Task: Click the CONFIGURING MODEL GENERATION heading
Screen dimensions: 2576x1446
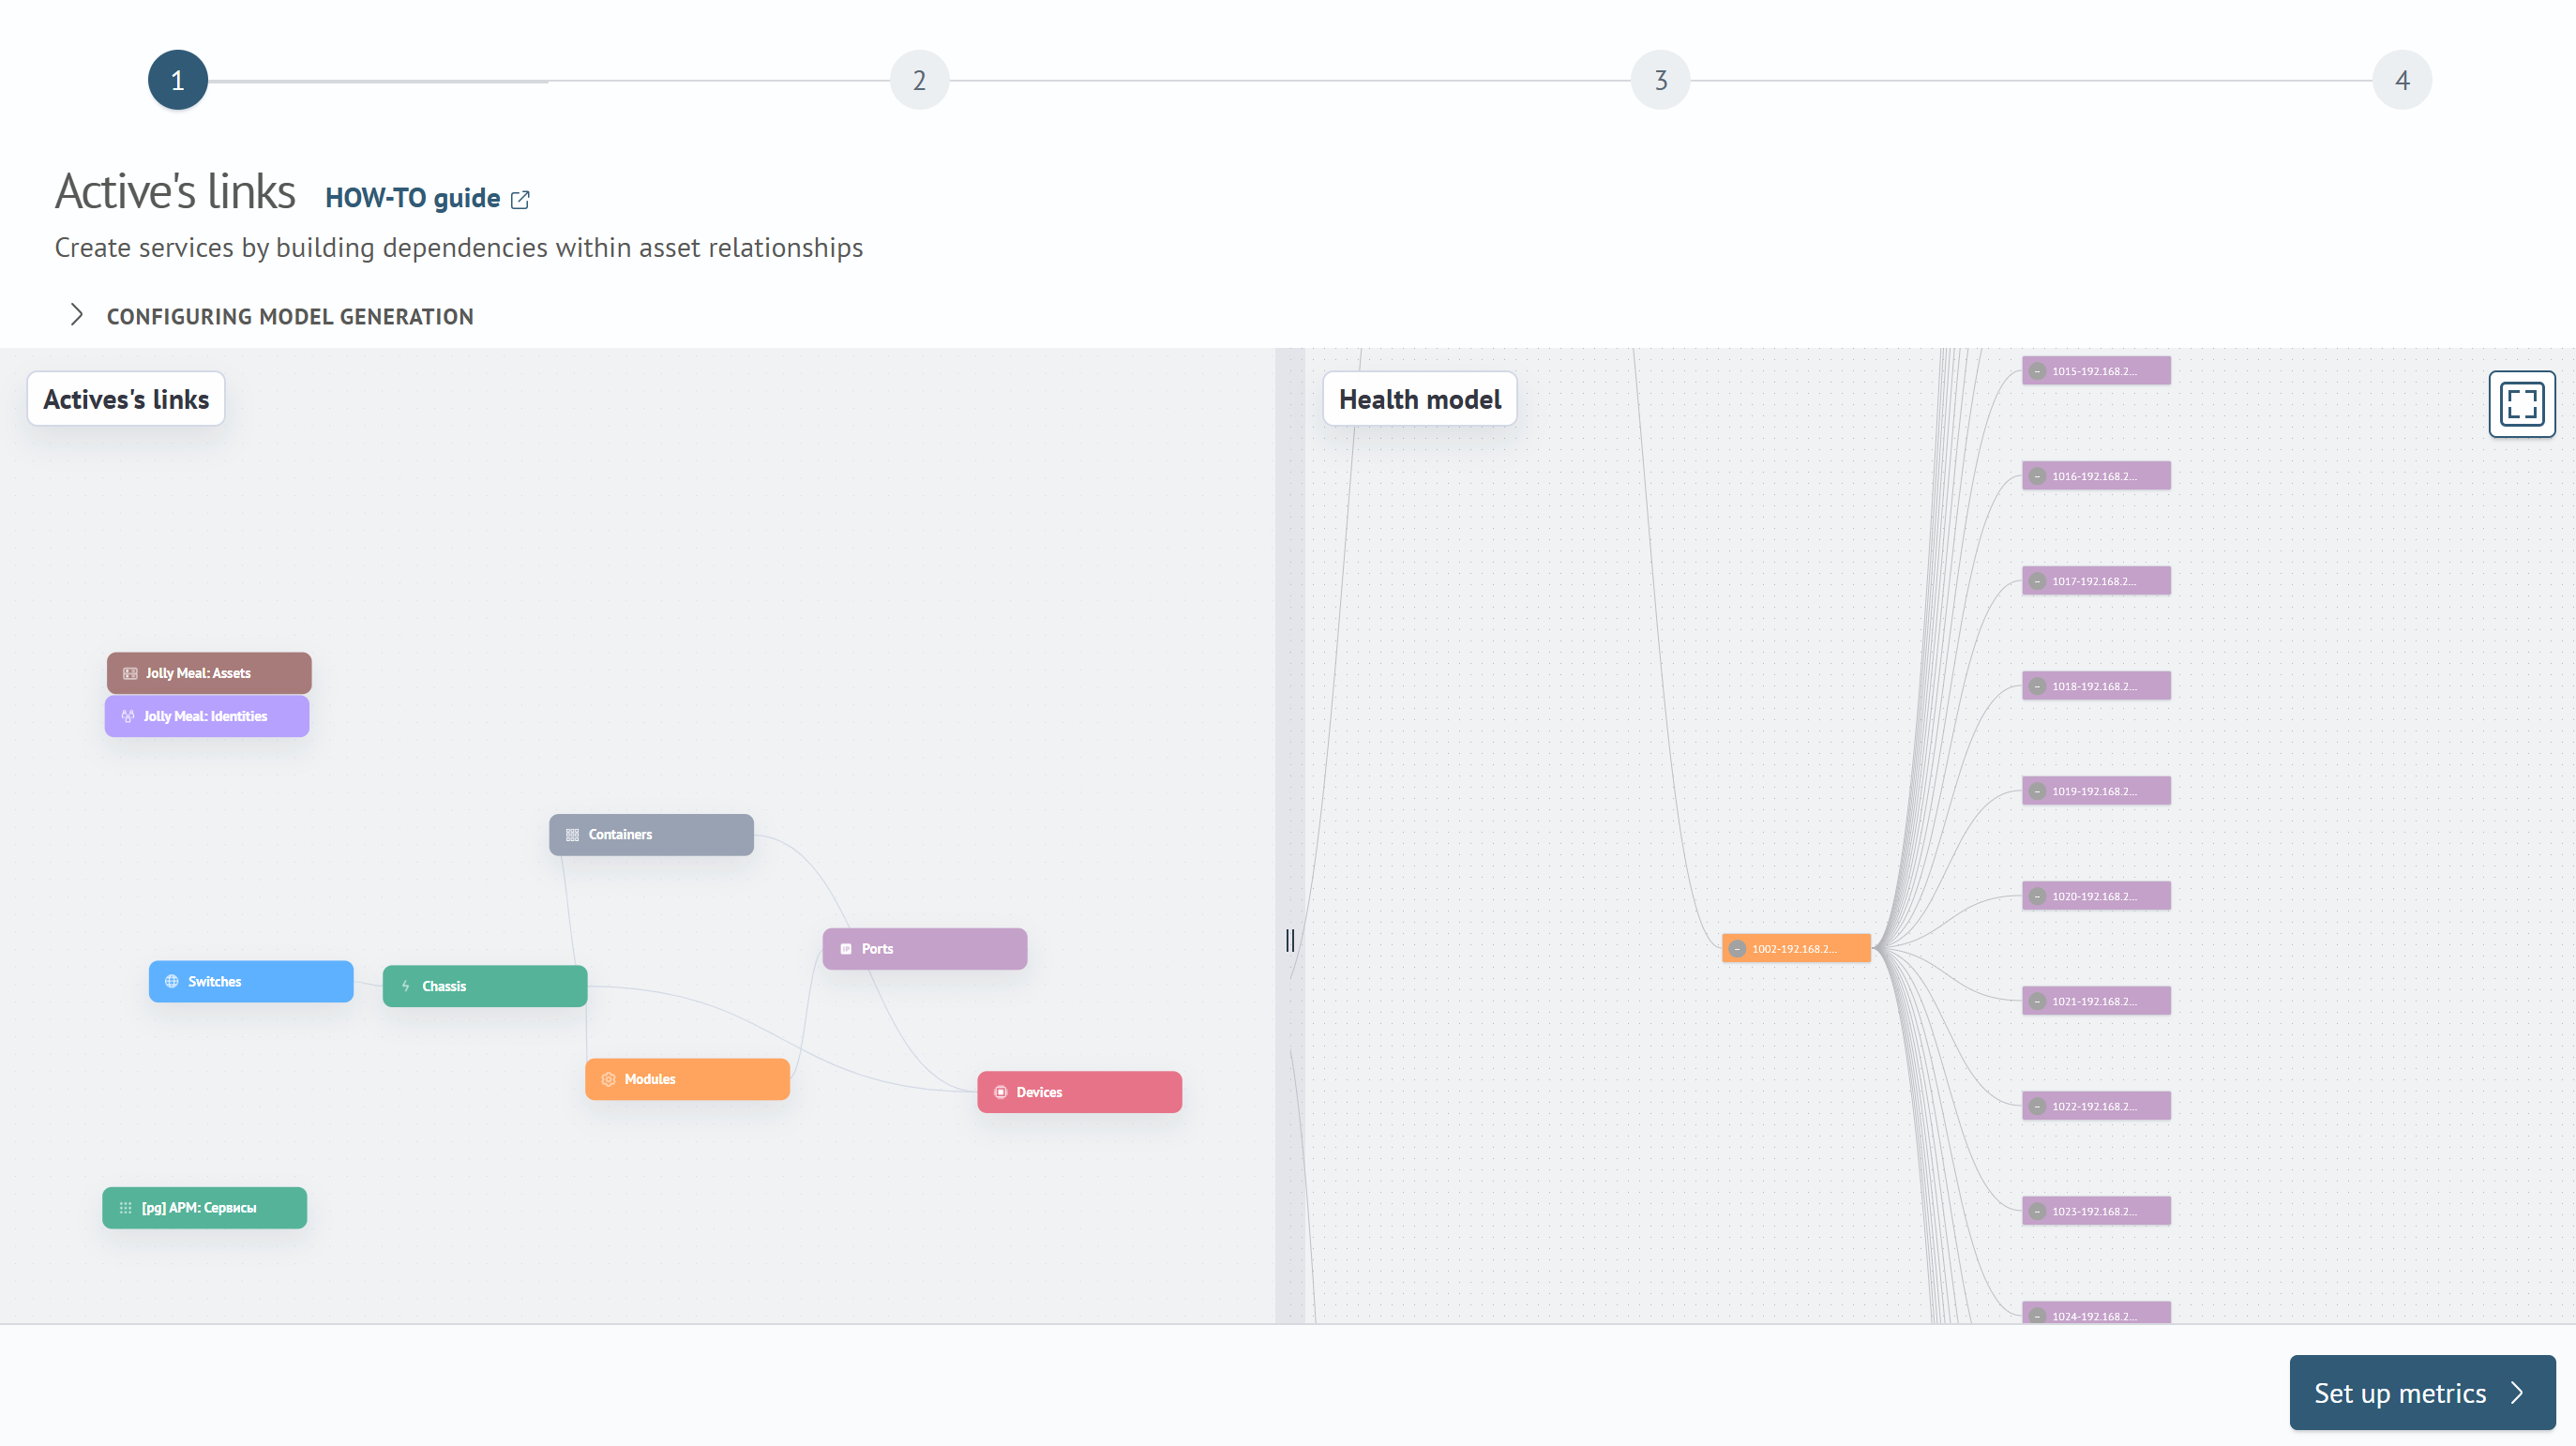Action: [x=290, y=316]
